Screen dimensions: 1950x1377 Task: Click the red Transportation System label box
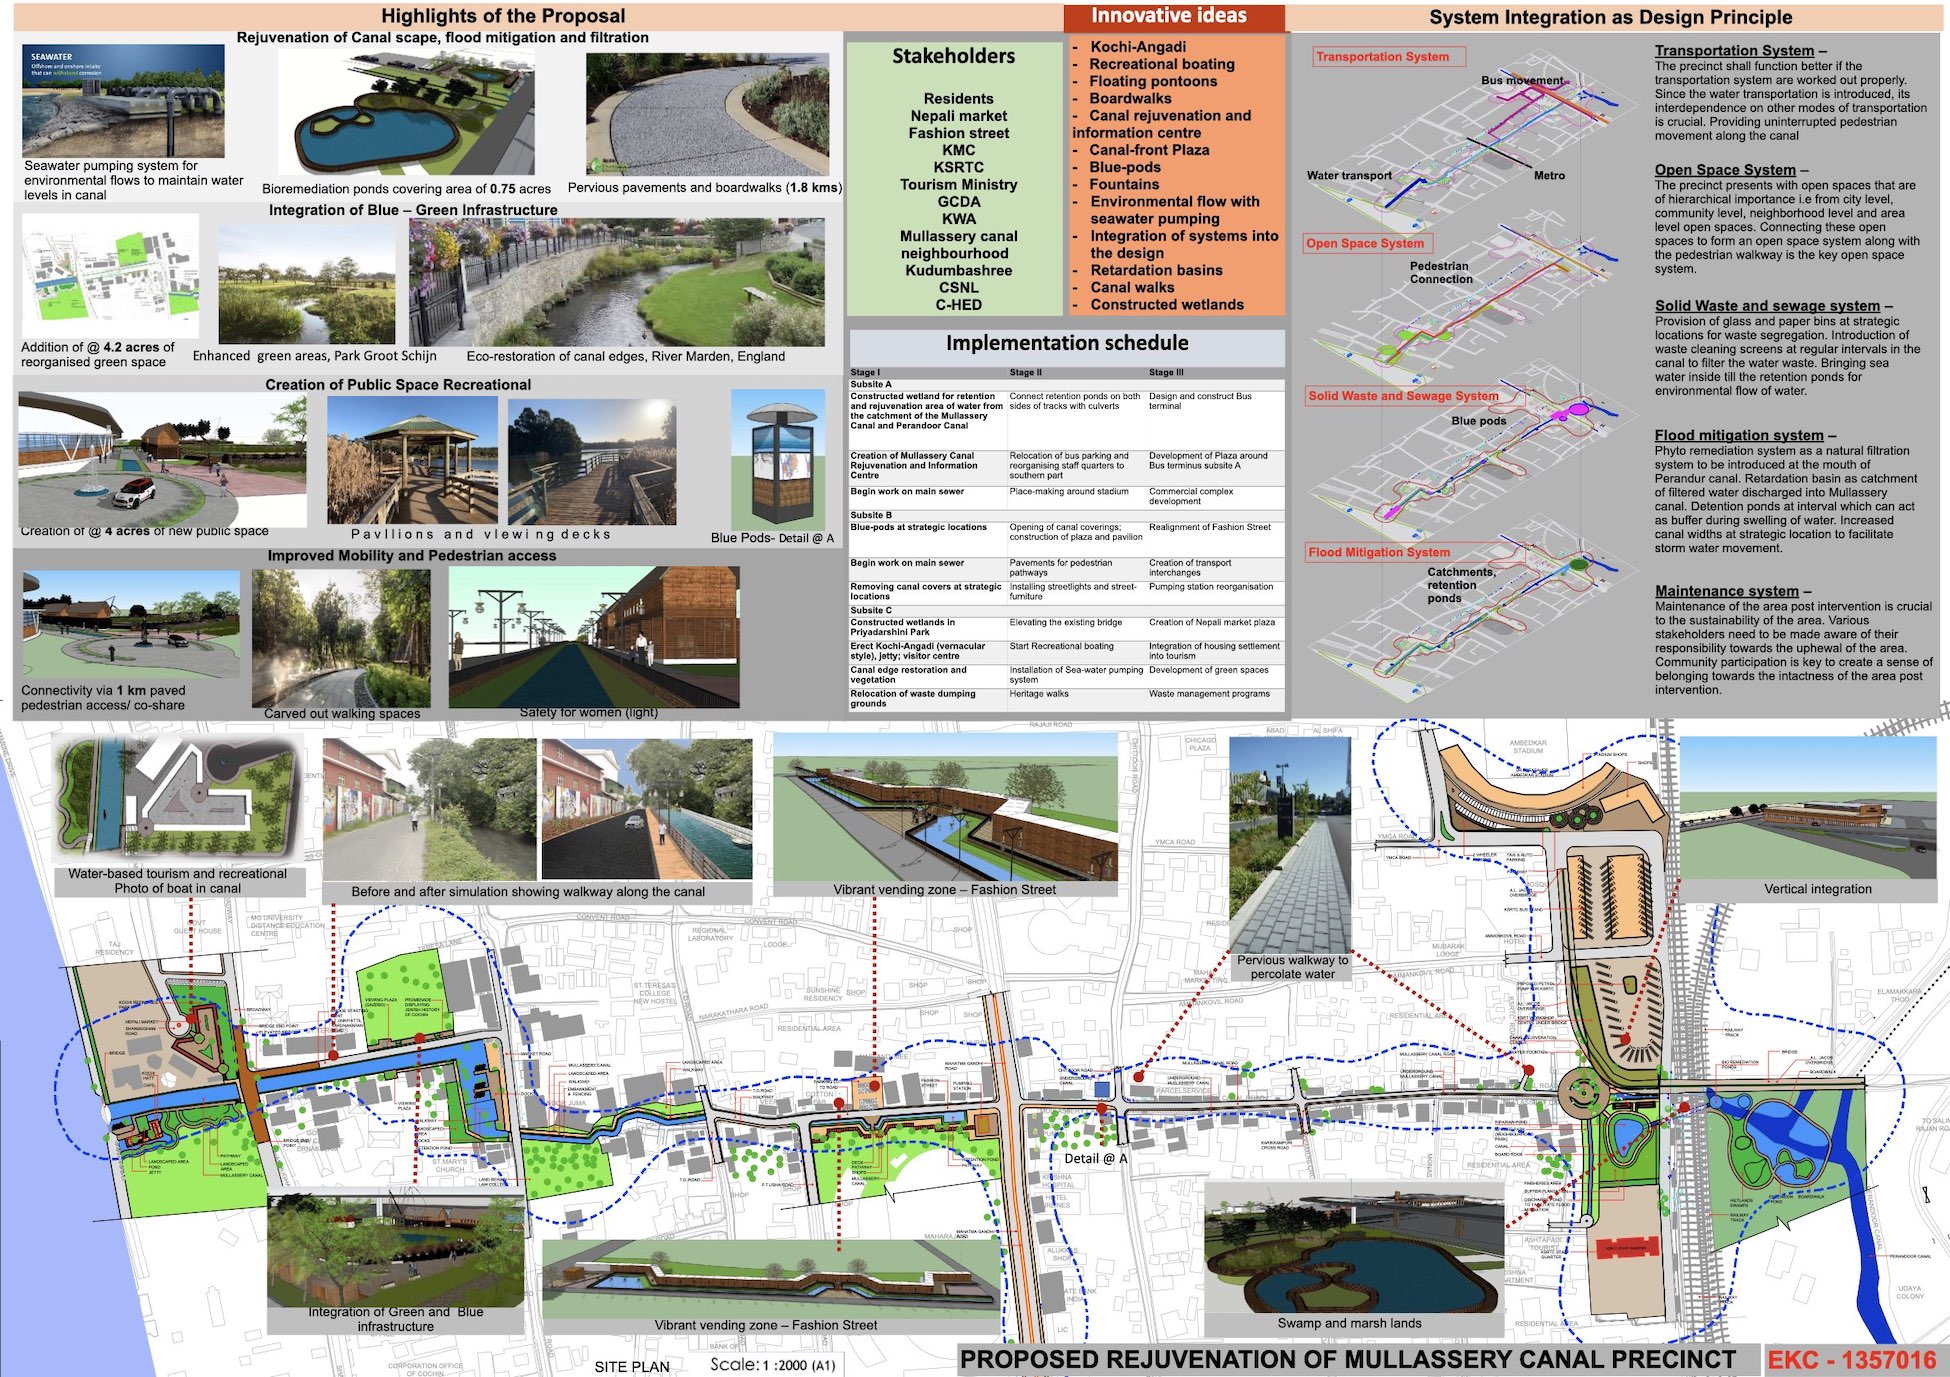click(x=1388, y=57)
